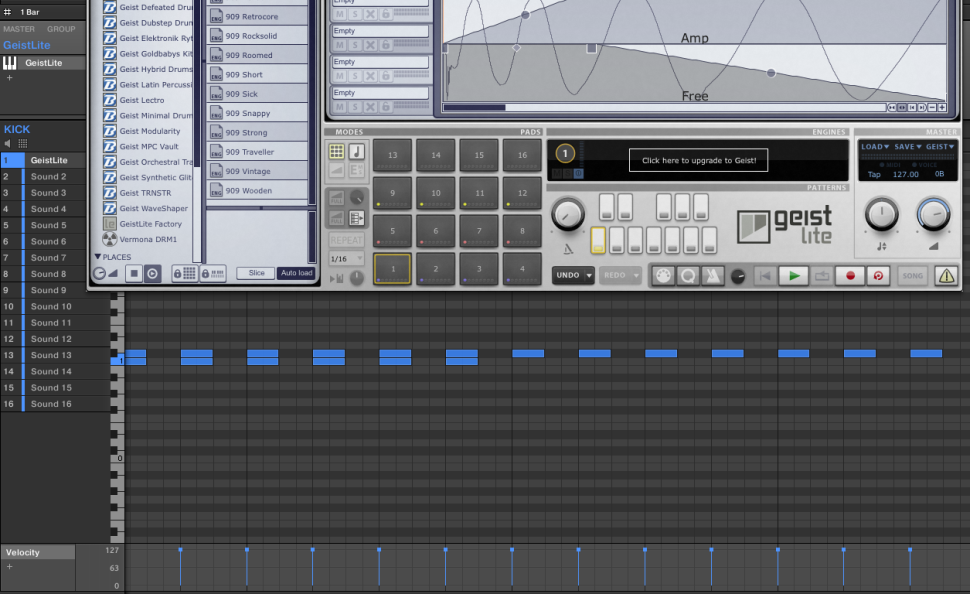Select the note mode icon in Modes
970x594 pixels.
[x=356, y=152]
